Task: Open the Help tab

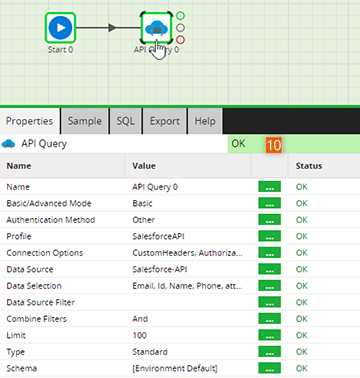Action: coord(205,121)
